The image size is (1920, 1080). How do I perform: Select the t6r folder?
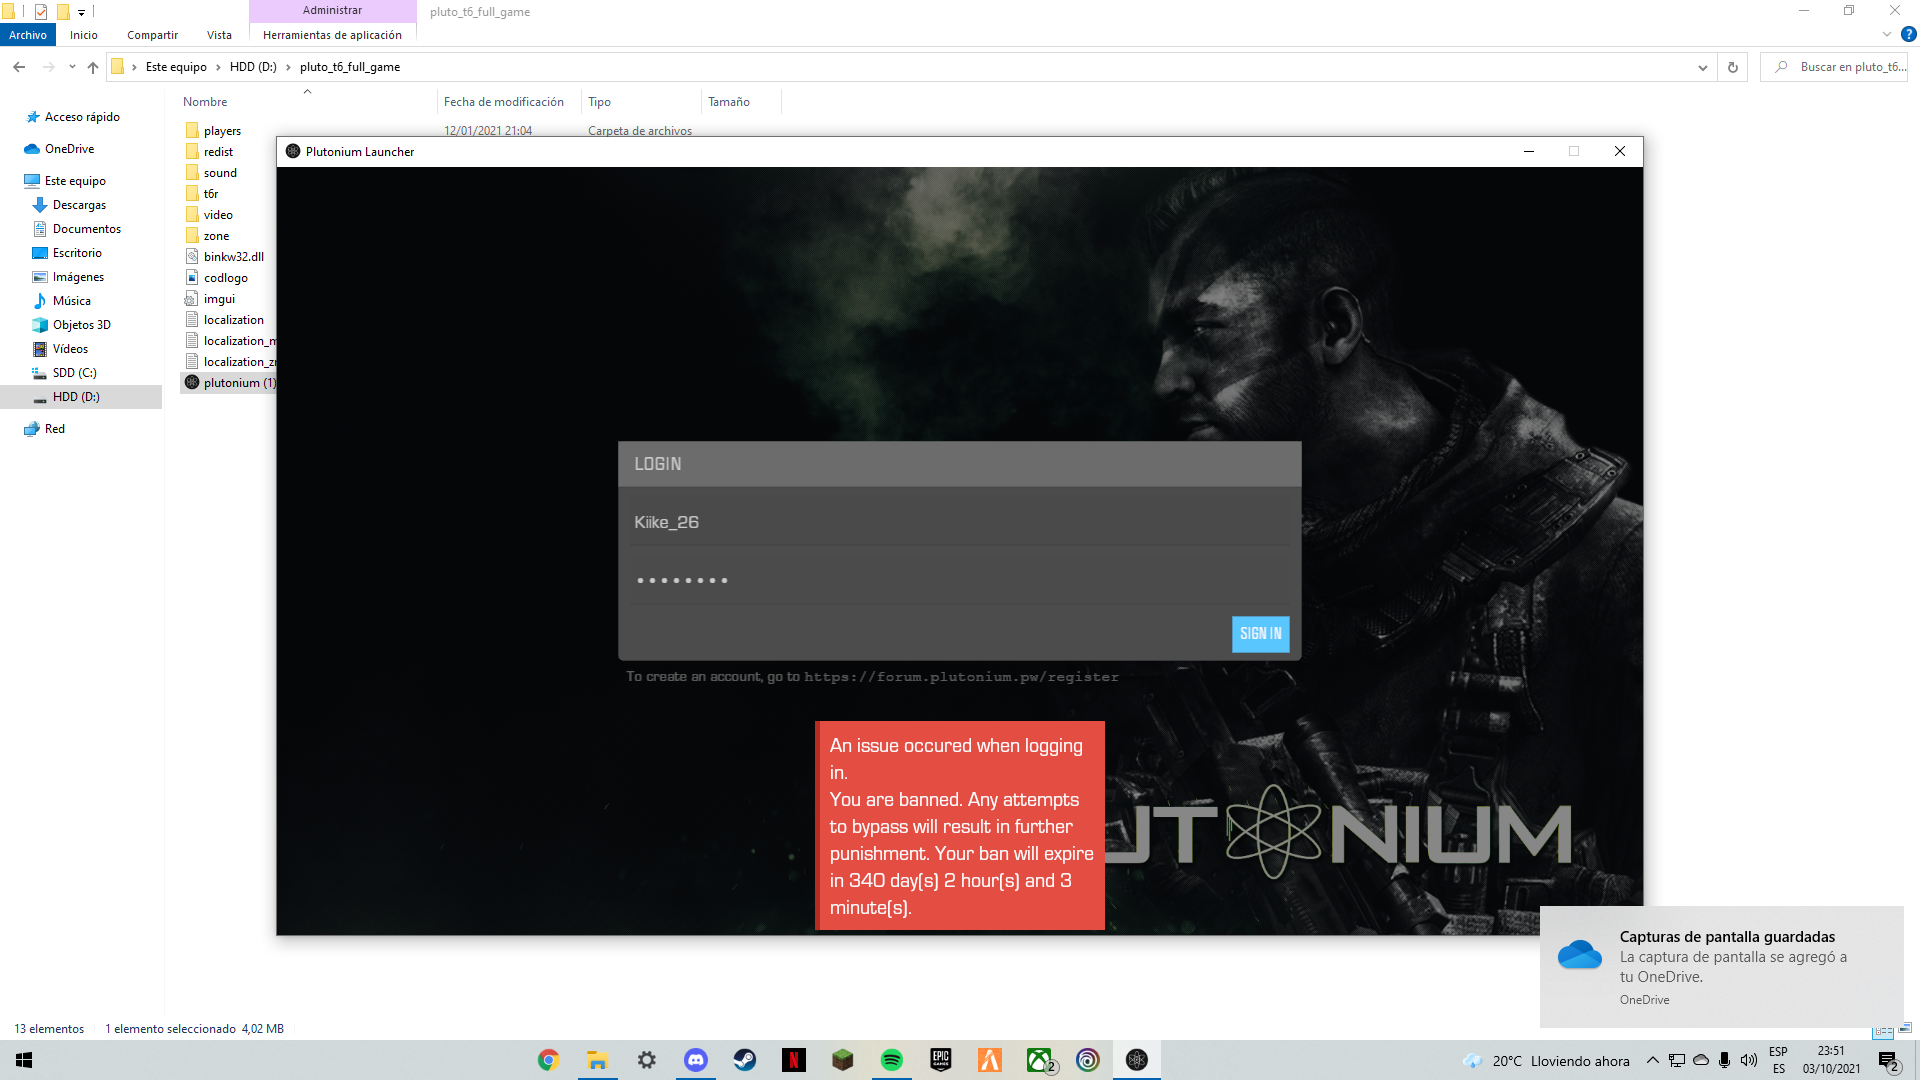click(211, 194)
